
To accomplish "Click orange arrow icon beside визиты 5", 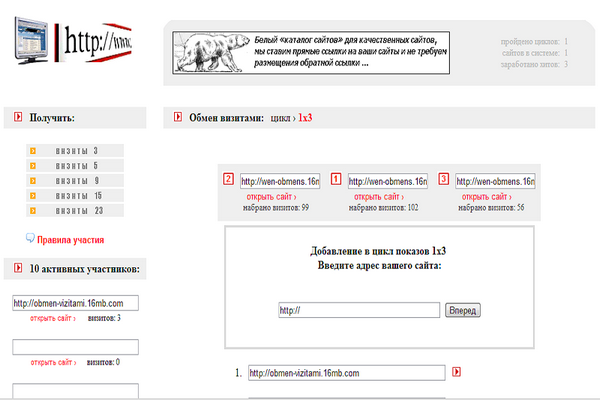I will tap(33, 166).
